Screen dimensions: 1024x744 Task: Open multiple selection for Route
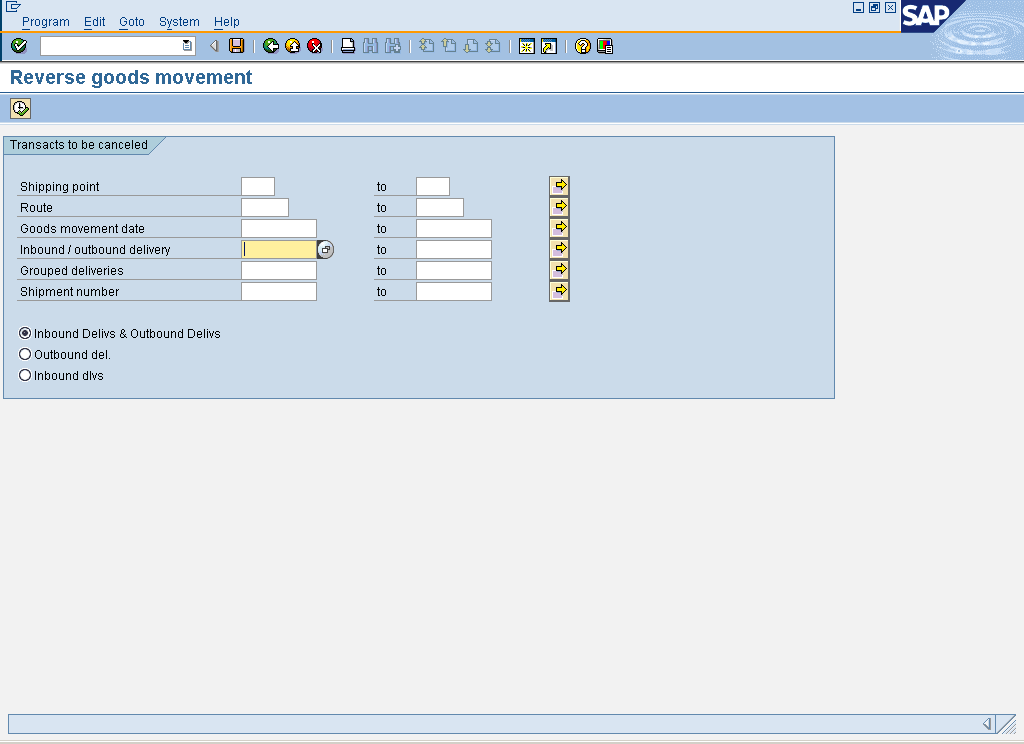coord(559,206)
